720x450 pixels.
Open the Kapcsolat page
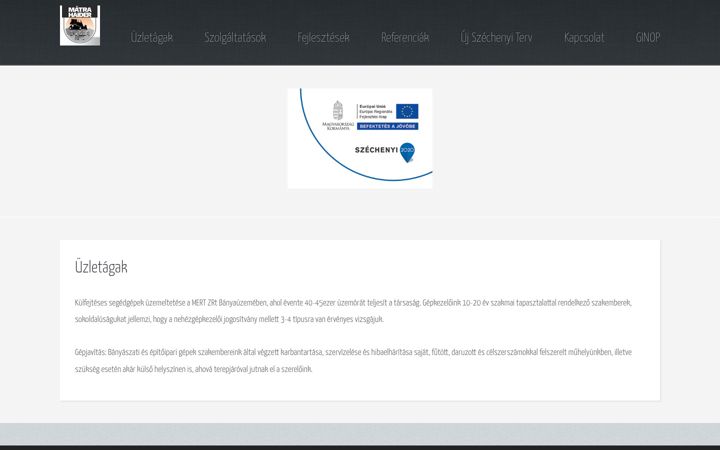(x=584, y=37)
